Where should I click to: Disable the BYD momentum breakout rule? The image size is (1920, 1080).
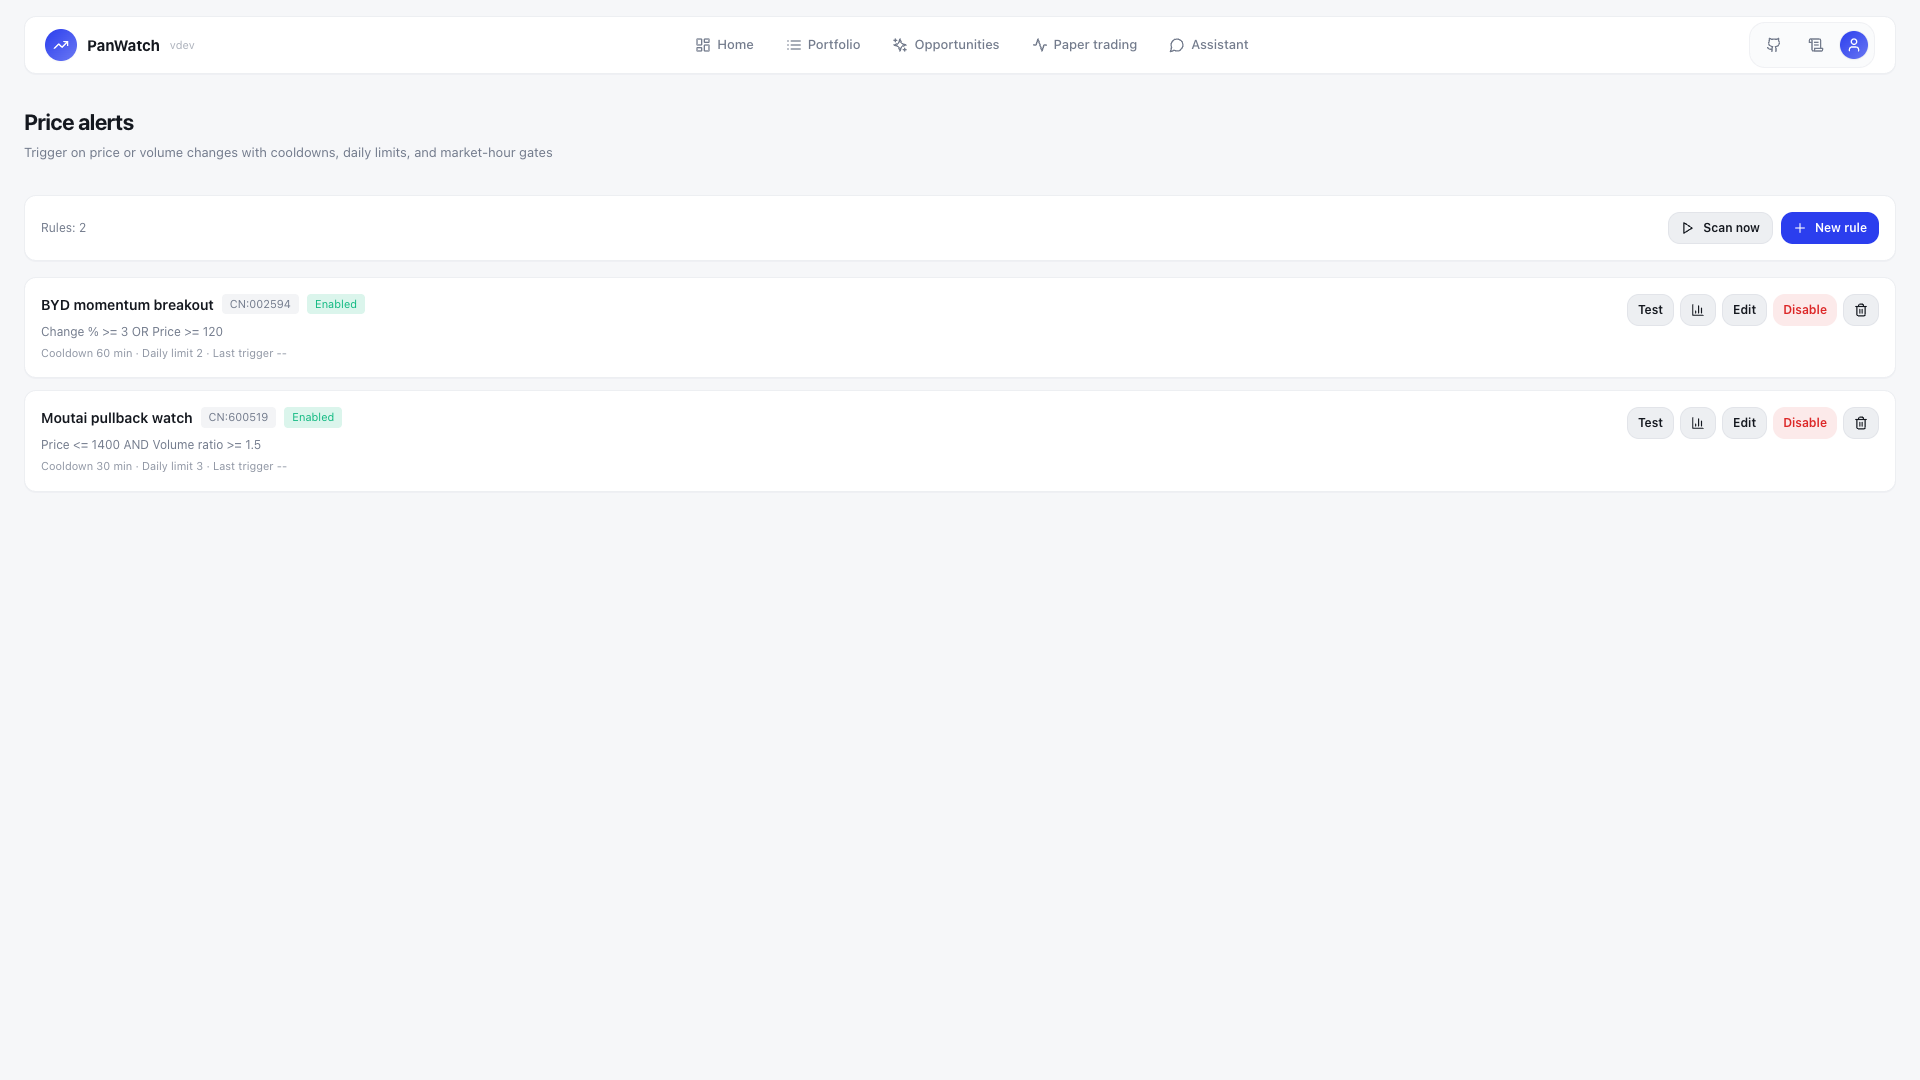pos(1805,310)
